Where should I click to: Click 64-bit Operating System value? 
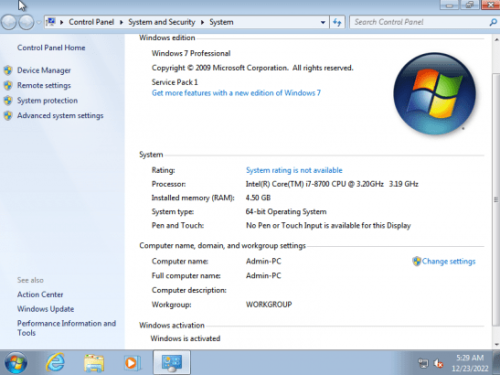286,212
